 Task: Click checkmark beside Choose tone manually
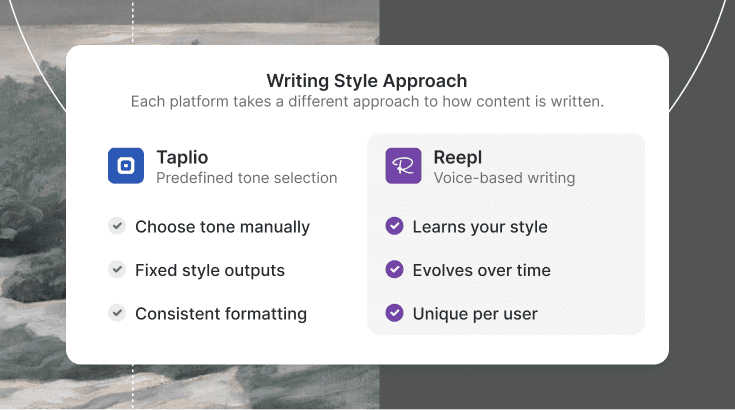(117, 226)
